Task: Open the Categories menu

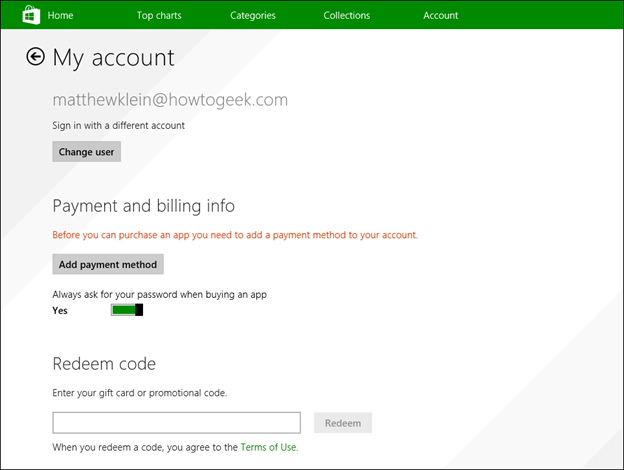Action: point(253,16)
